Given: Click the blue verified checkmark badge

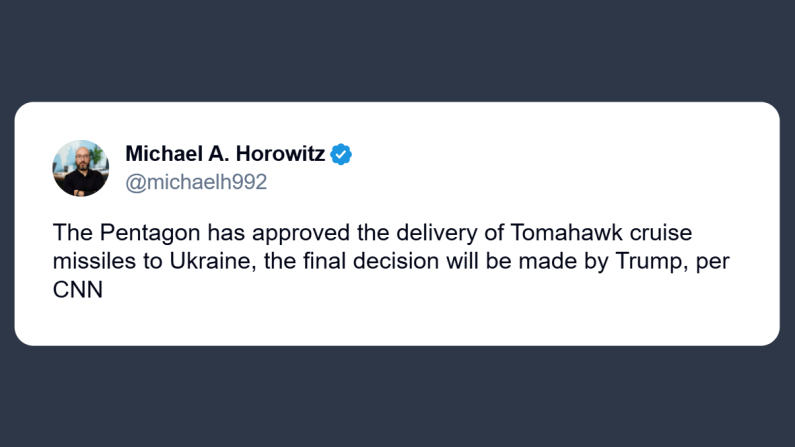Looking at the screenshot, I should (342, 155).
